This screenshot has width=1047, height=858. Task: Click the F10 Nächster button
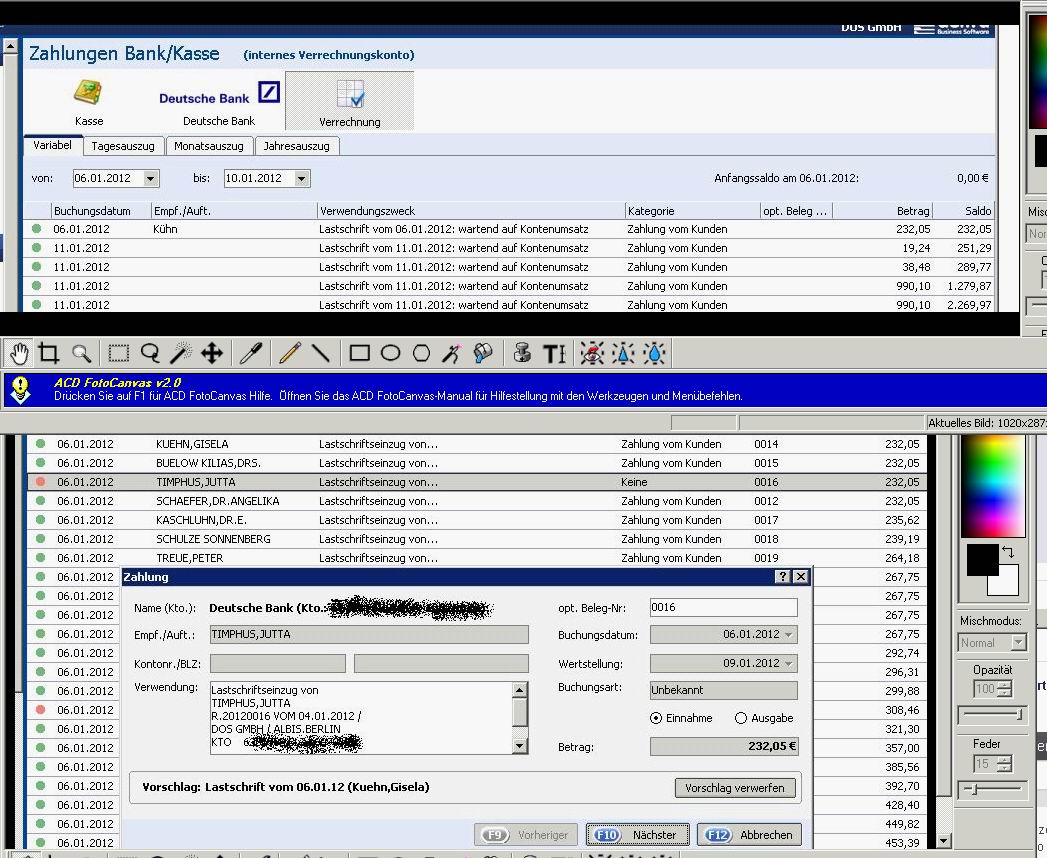click(x=637, y=835)
